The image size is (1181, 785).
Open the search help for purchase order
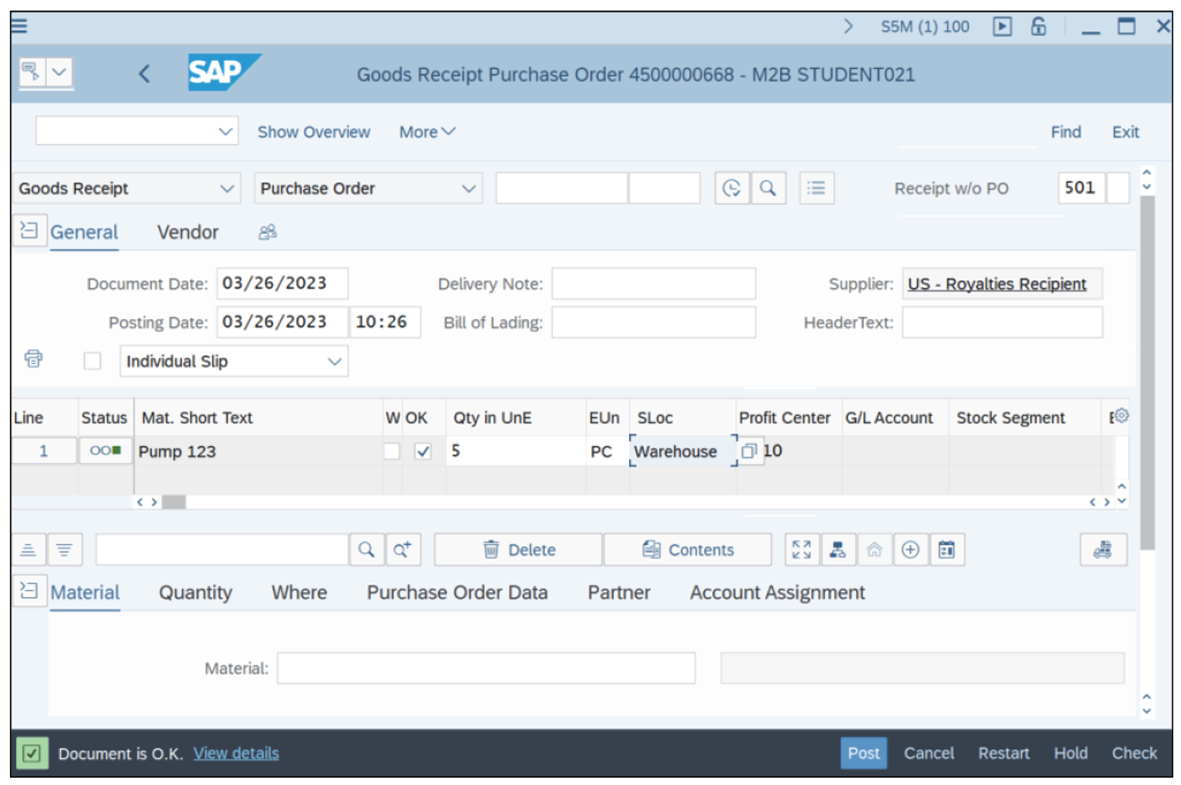[769, 188]
